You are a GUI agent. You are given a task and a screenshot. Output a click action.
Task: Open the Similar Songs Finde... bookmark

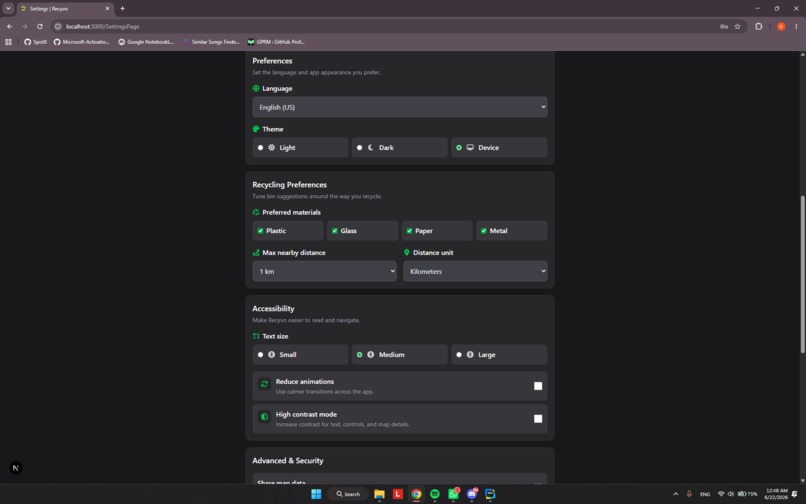pyautogui.click(x=211, y=42)
